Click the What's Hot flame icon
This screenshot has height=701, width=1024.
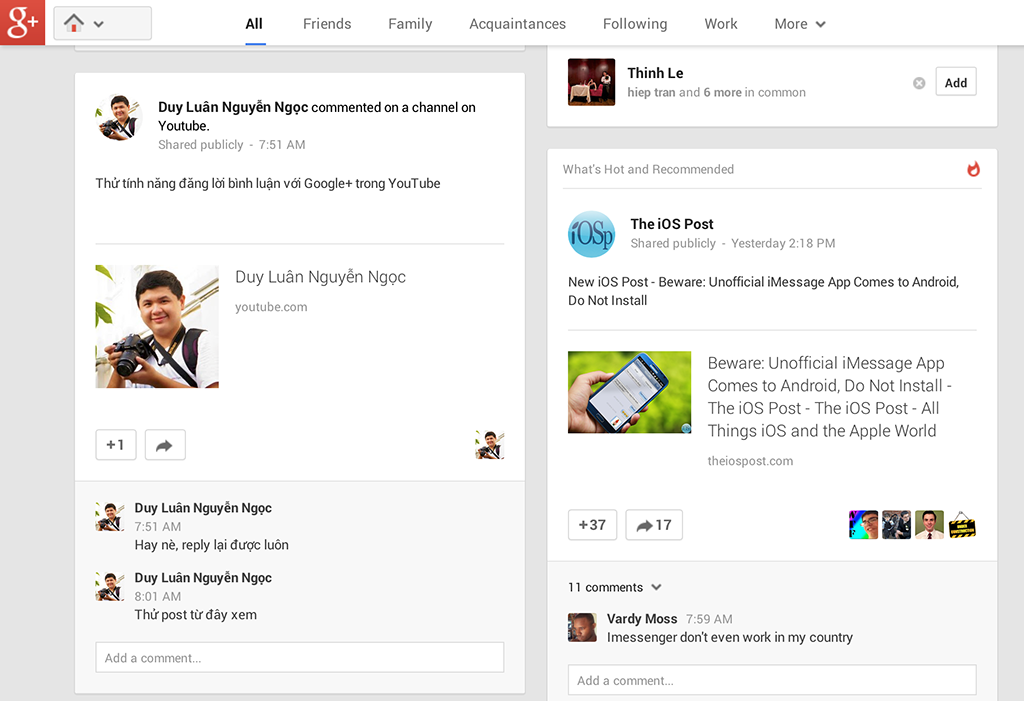(973, 169)
